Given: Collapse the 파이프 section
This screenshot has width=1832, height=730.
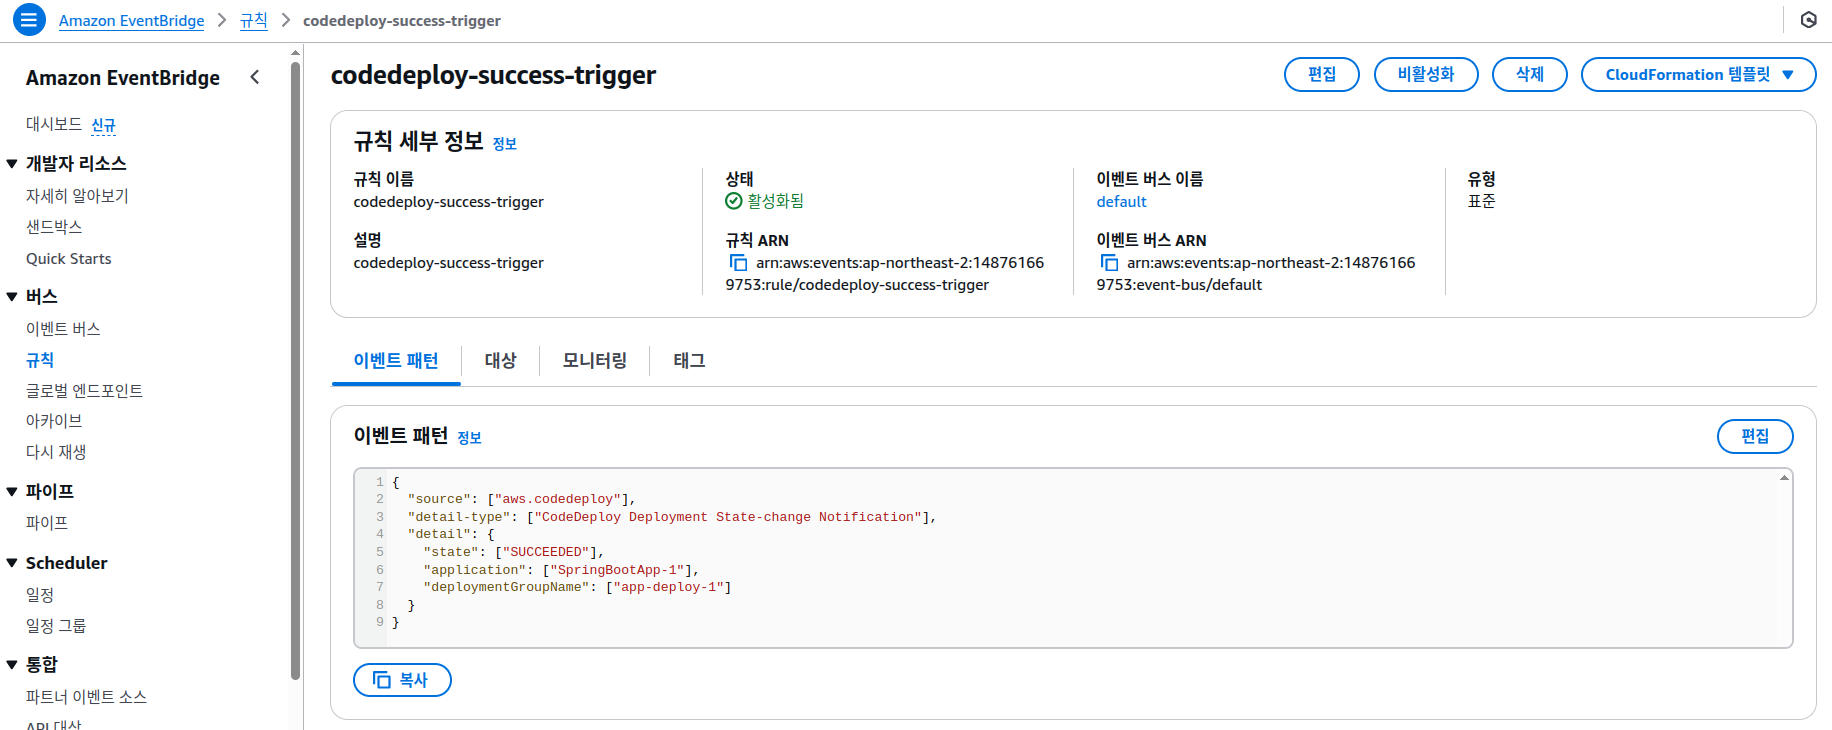Looking at the screenshot, I should click(12, 492).
